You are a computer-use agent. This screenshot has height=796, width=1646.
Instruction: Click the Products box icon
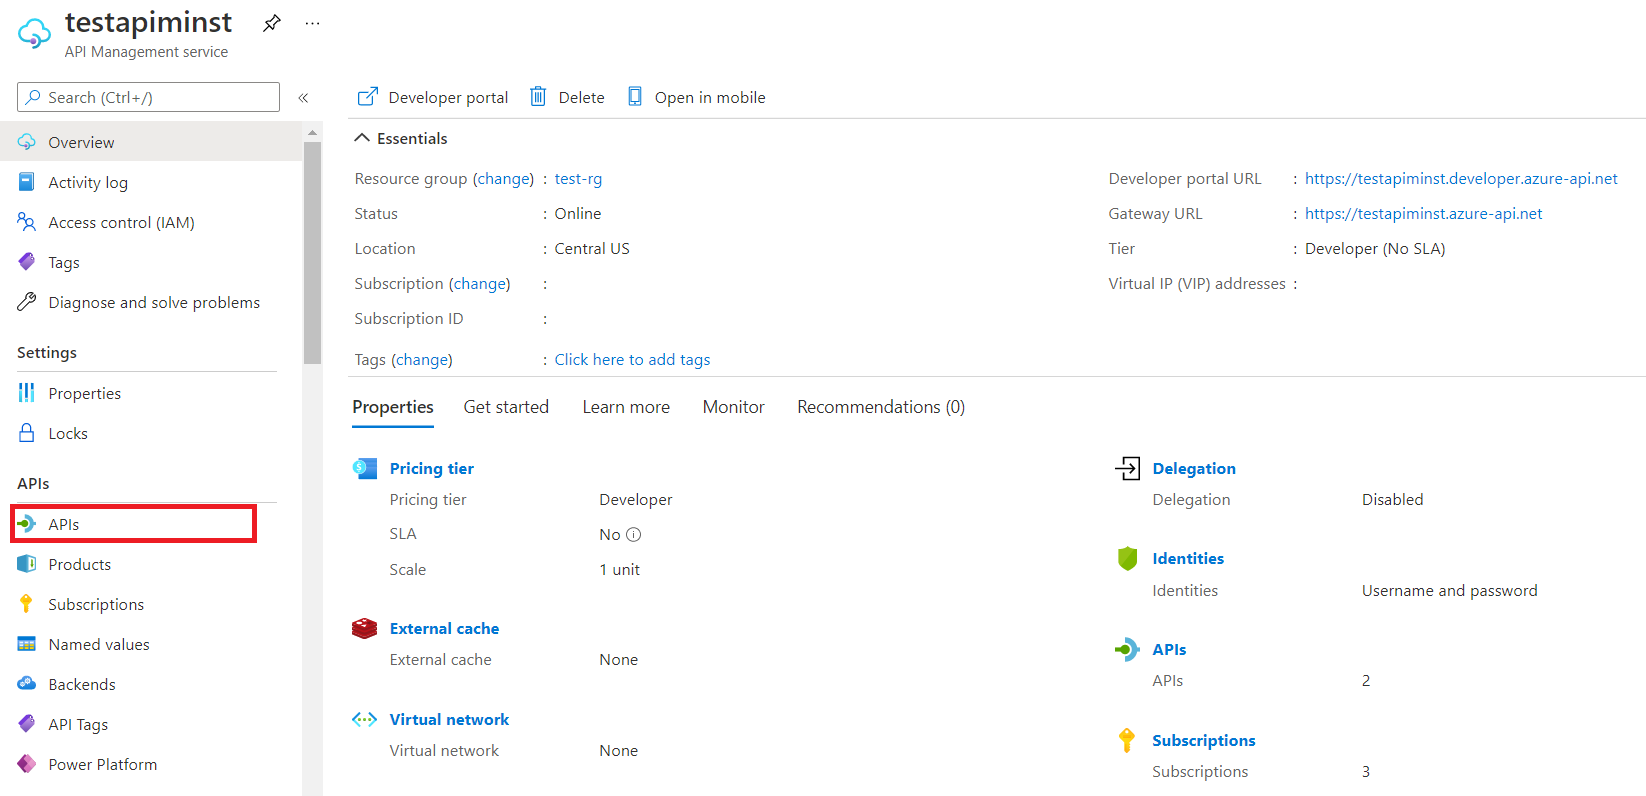(27, 564)
